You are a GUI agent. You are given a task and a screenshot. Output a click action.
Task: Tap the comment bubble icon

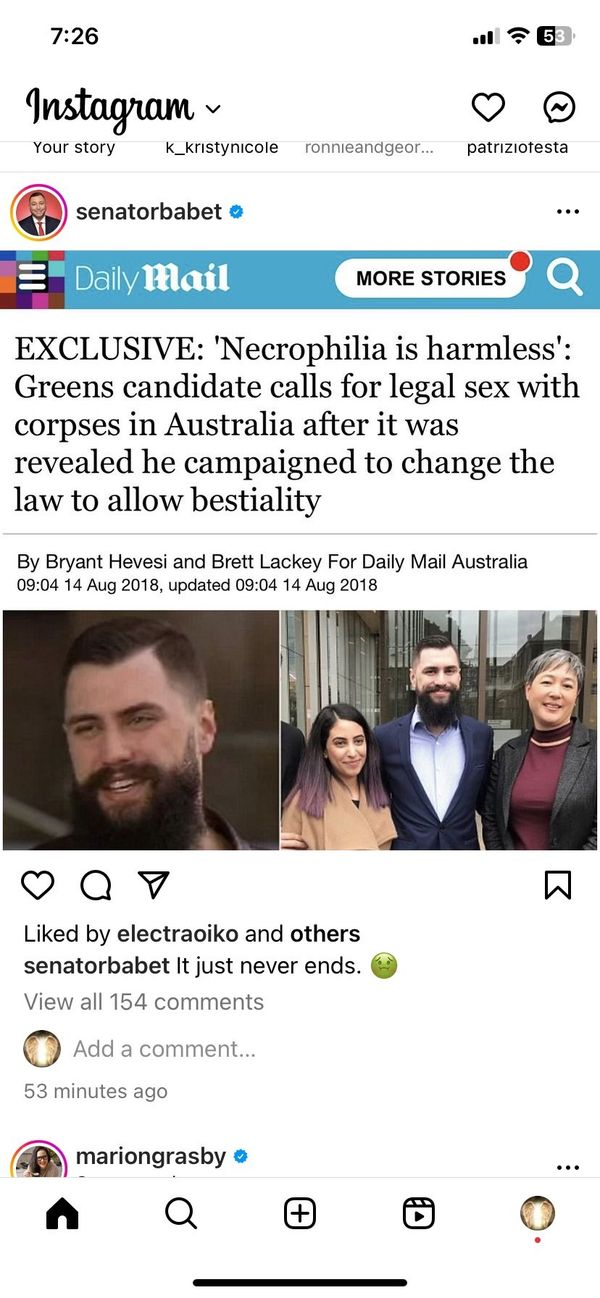(x=95, y=885)
